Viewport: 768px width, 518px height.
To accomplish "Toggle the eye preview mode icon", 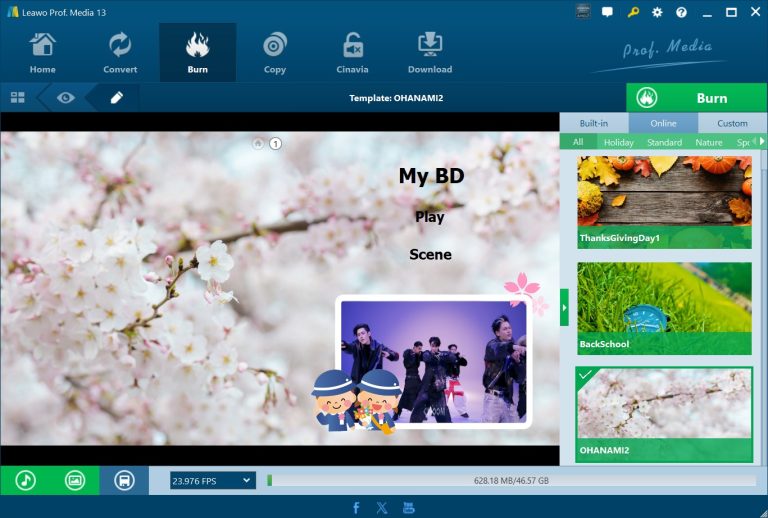I will (x=66, y=98).
